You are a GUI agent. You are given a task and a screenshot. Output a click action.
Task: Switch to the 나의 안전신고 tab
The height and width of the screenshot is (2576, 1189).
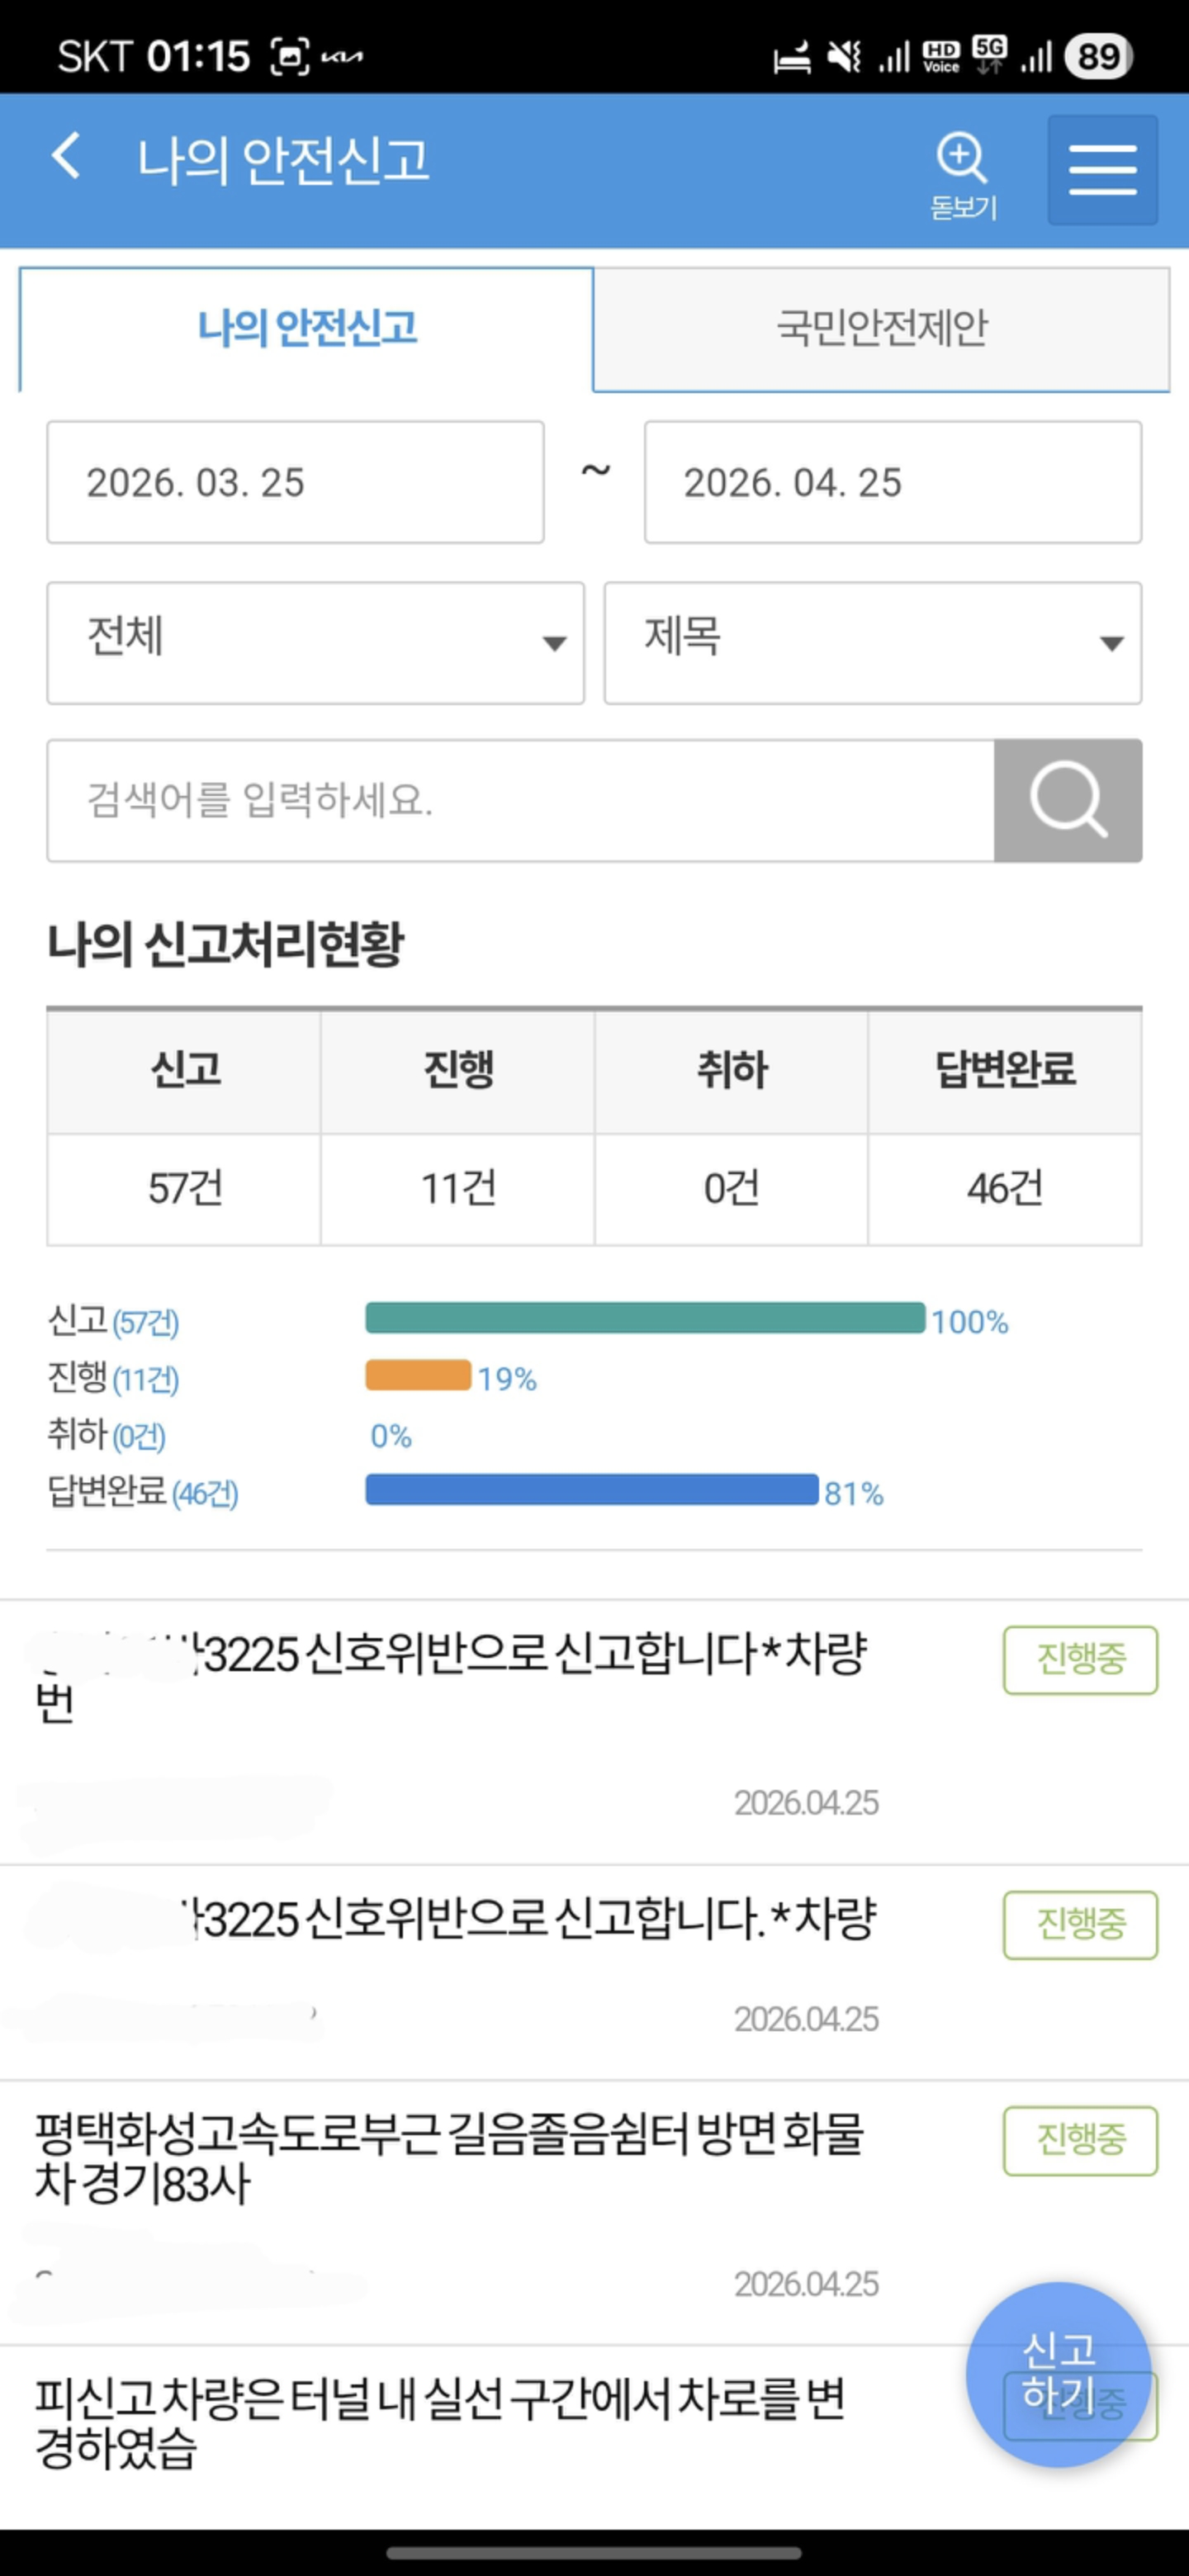306,329
